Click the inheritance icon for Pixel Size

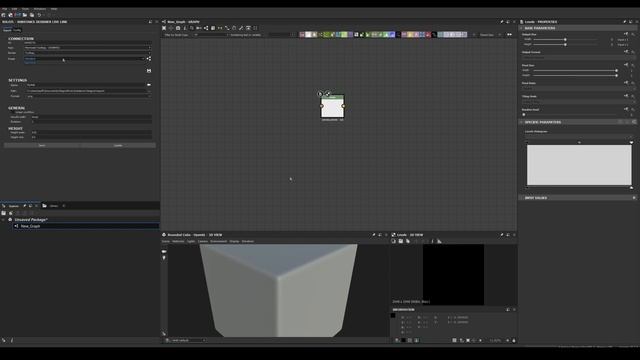tap(626, 65)
